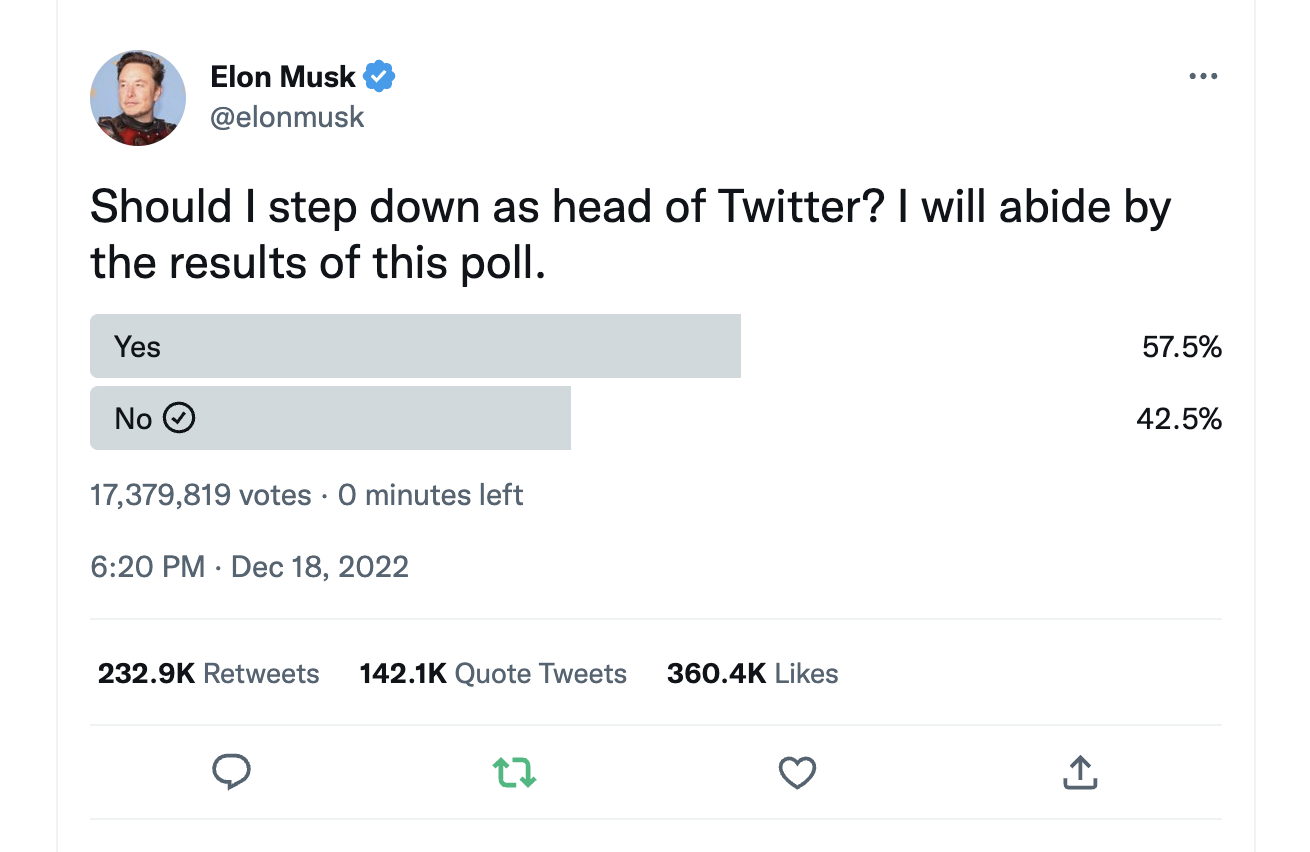The image size is (1310, 852).
Task: Open Elon Musk's profile picture
Action: point(138,97)
